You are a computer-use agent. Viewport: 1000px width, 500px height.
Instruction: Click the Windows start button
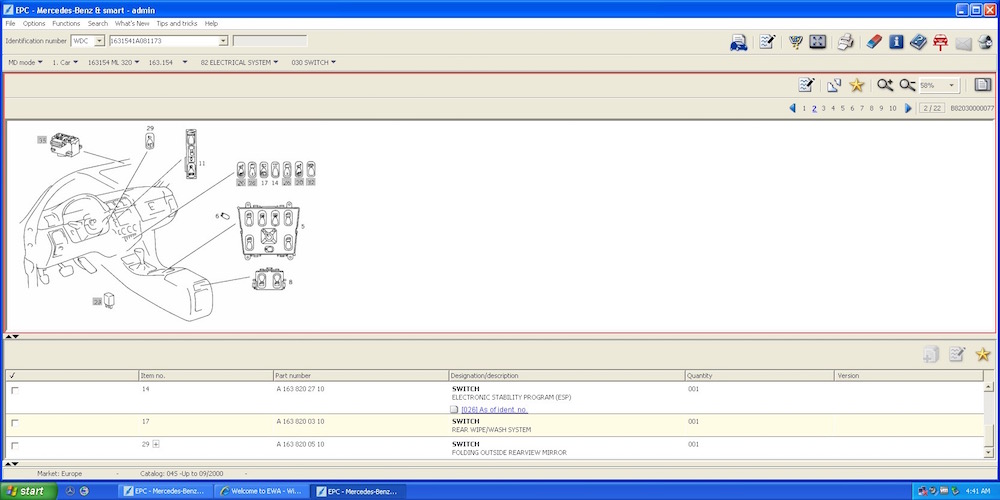pyautogui.click(x=29, y=491)
